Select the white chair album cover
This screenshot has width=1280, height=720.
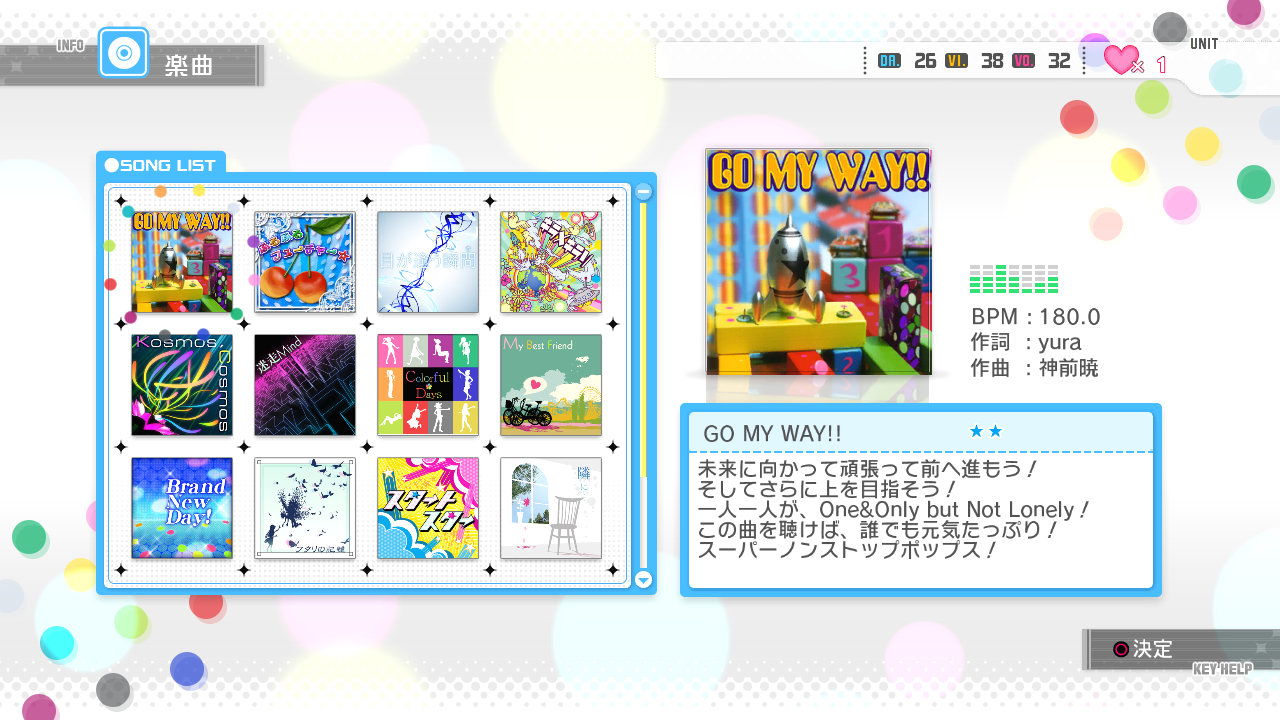[x=551, y=508]
